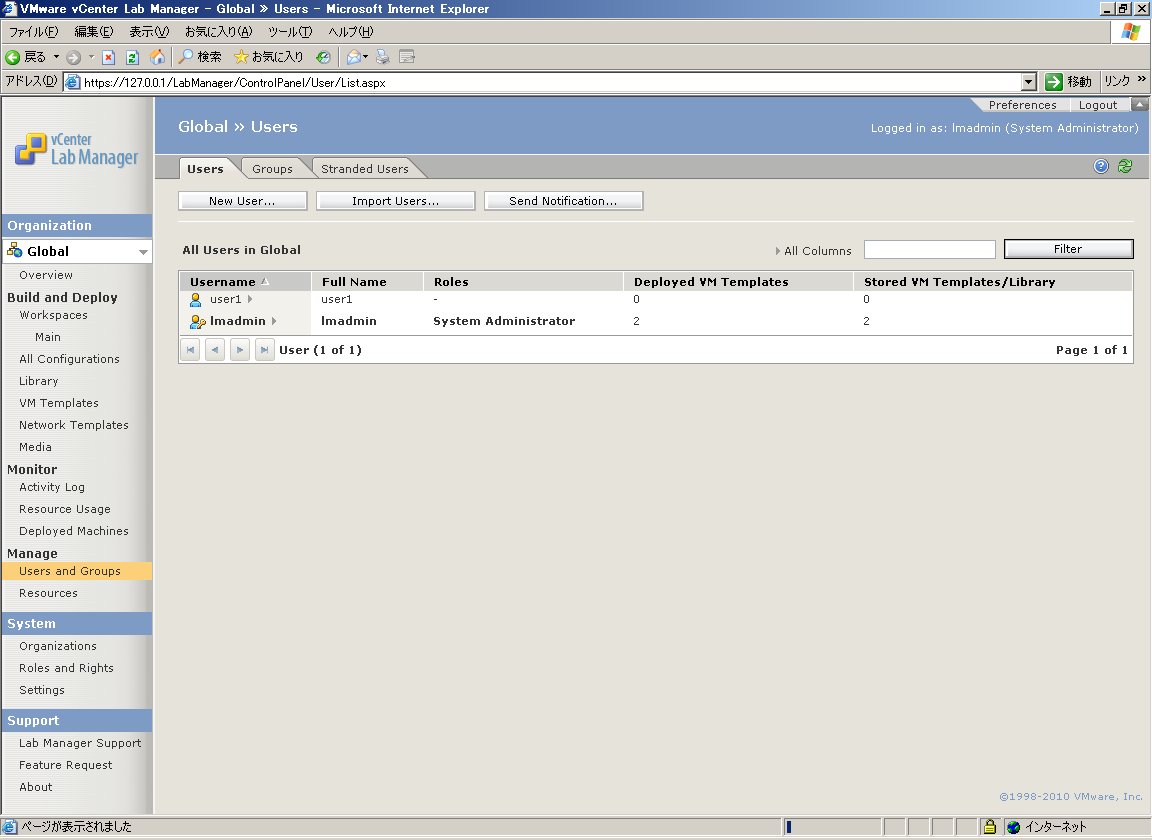Click the New User... button
Viewport: 1152px width, 840px height.
point(242,201)
